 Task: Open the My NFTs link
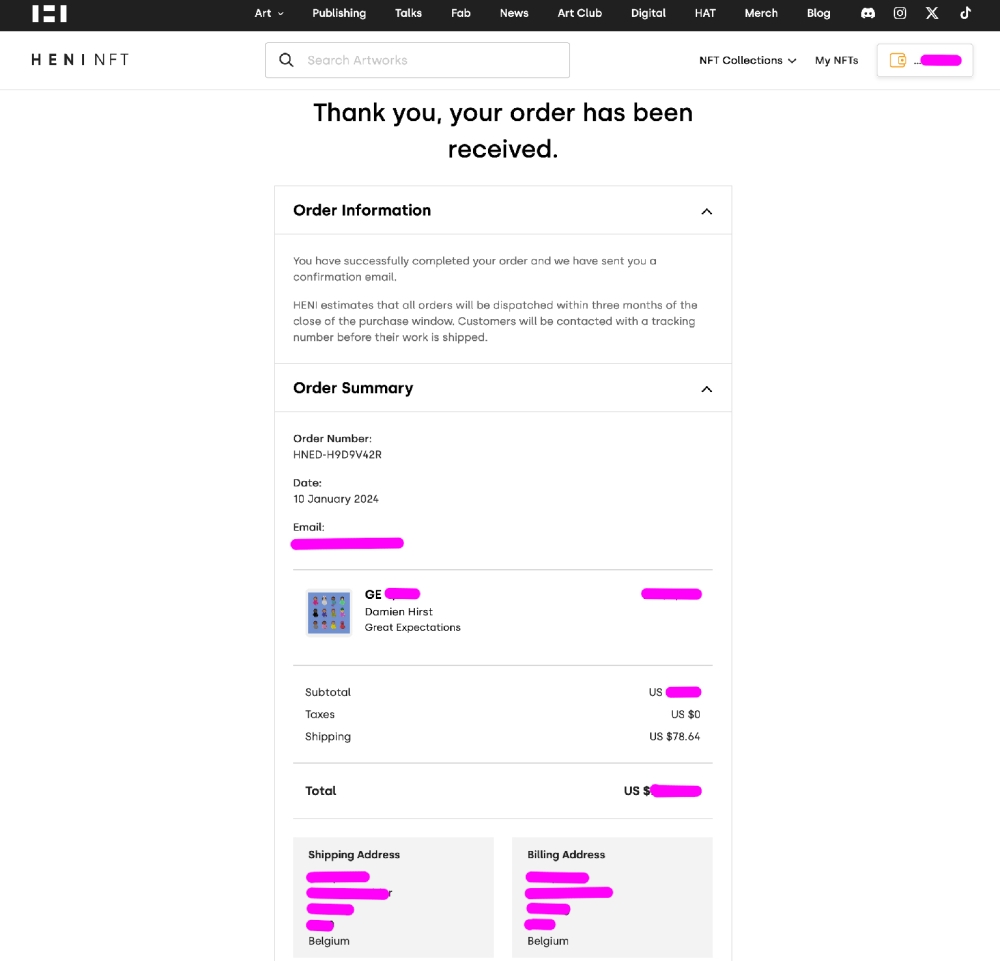coord(836,60)
